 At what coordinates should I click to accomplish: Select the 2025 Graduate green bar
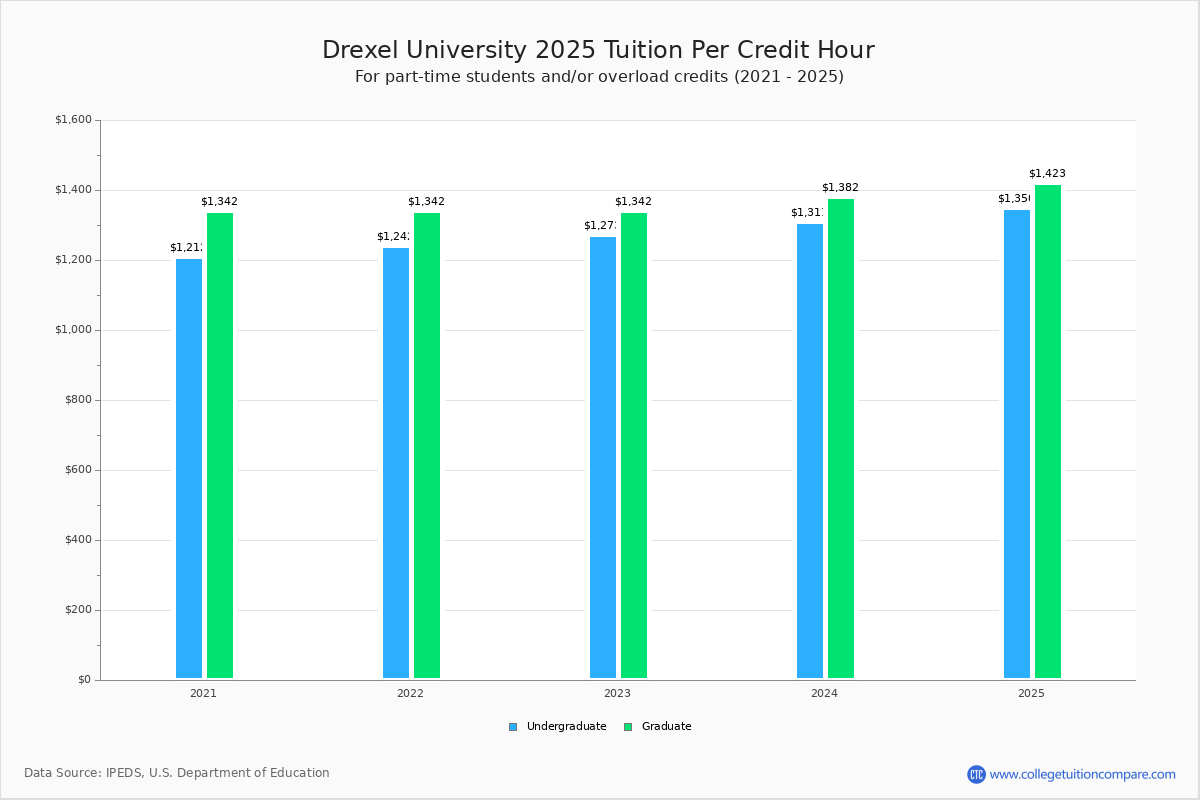click(1048, 431)
